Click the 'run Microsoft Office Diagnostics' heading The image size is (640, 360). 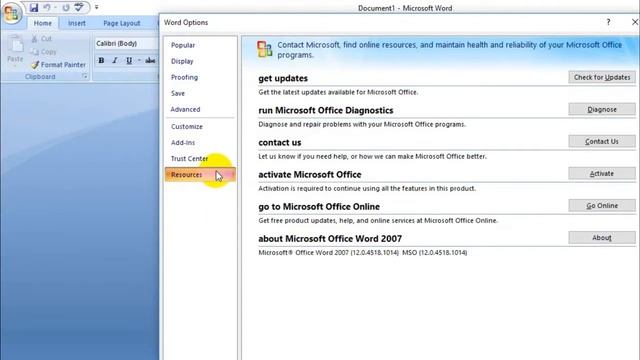pyautogui.click(x=326, y=110)
